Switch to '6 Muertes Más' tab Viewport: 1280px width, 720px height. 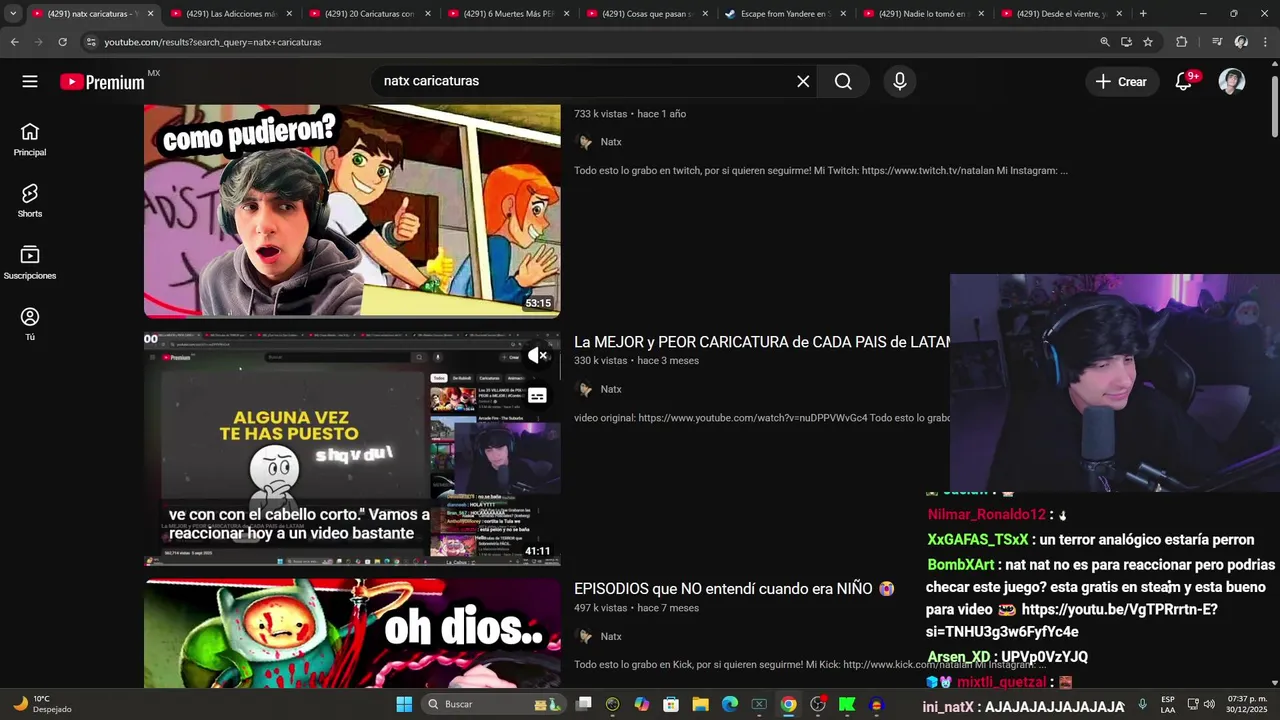[x=508, y=14]
